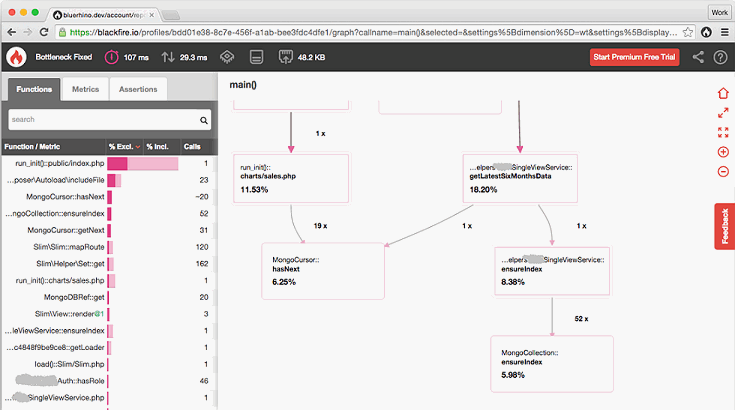Open the Feedback side button
The height and width of the screenshot is (410, 735).
point(725,226)
